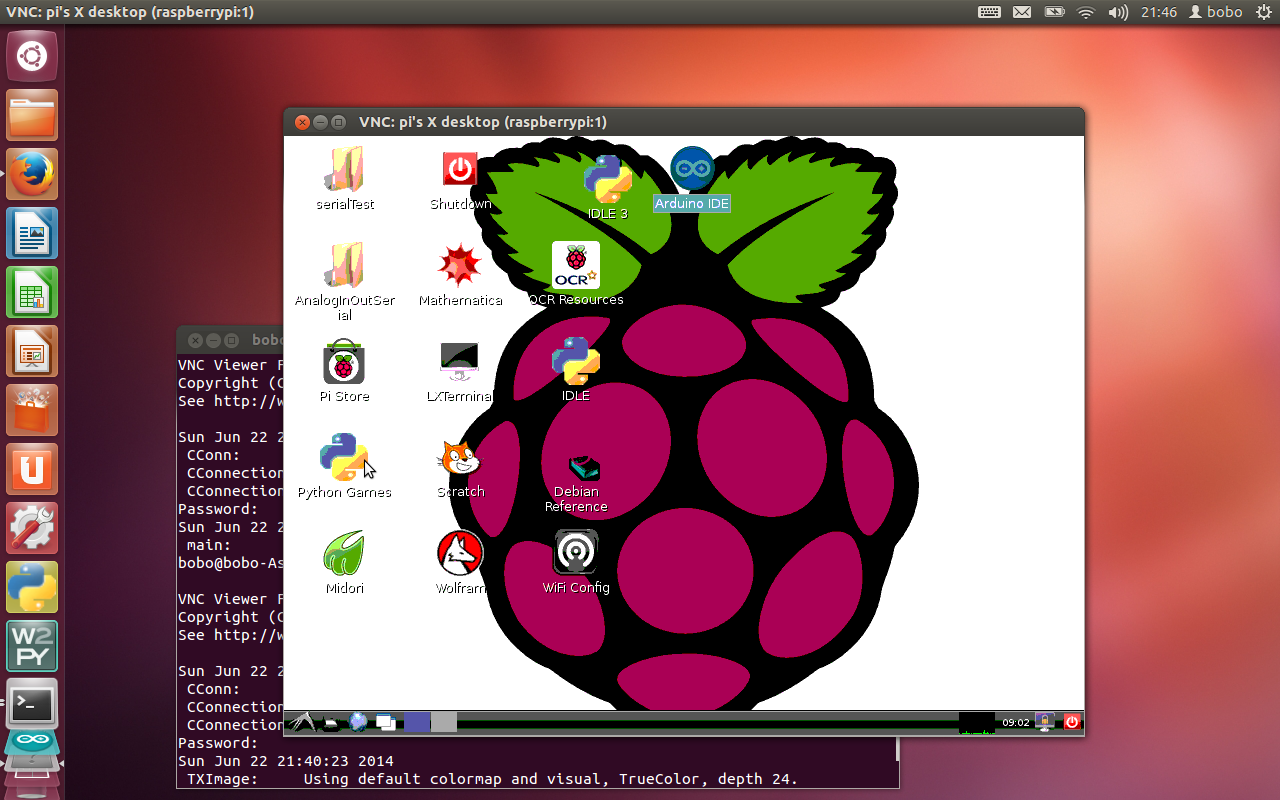Image resolution: width=1280 pixels, height=800 pixels.
Task: Click the red logout button in Pi taskbar
Action: pyautogui.click(x=1072, y=722)
